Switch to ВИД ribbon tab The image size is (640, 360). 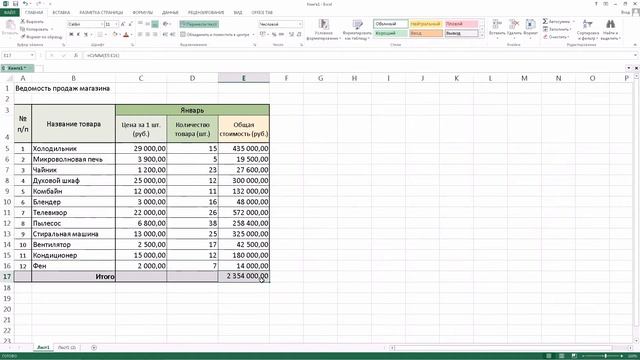click(x=238, y=12)
